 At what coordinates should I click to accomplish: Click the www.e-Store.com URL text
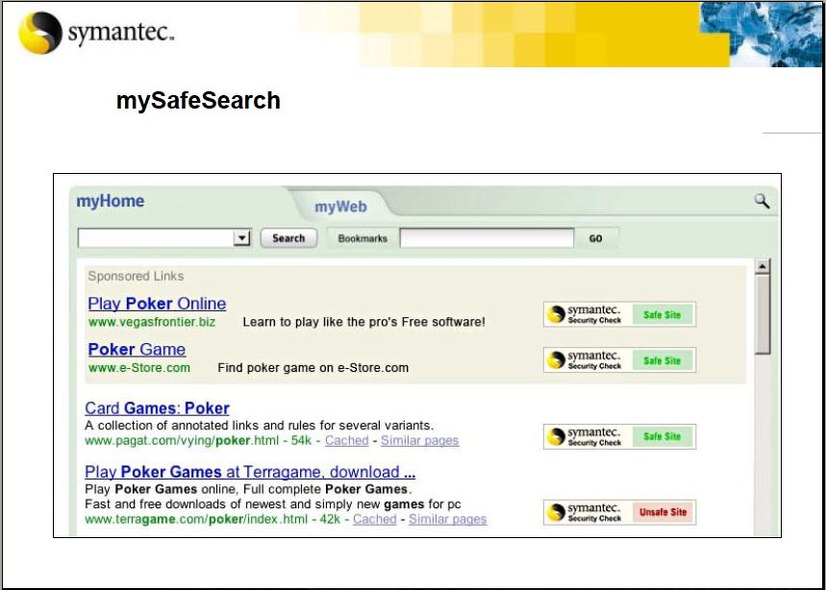139,368
